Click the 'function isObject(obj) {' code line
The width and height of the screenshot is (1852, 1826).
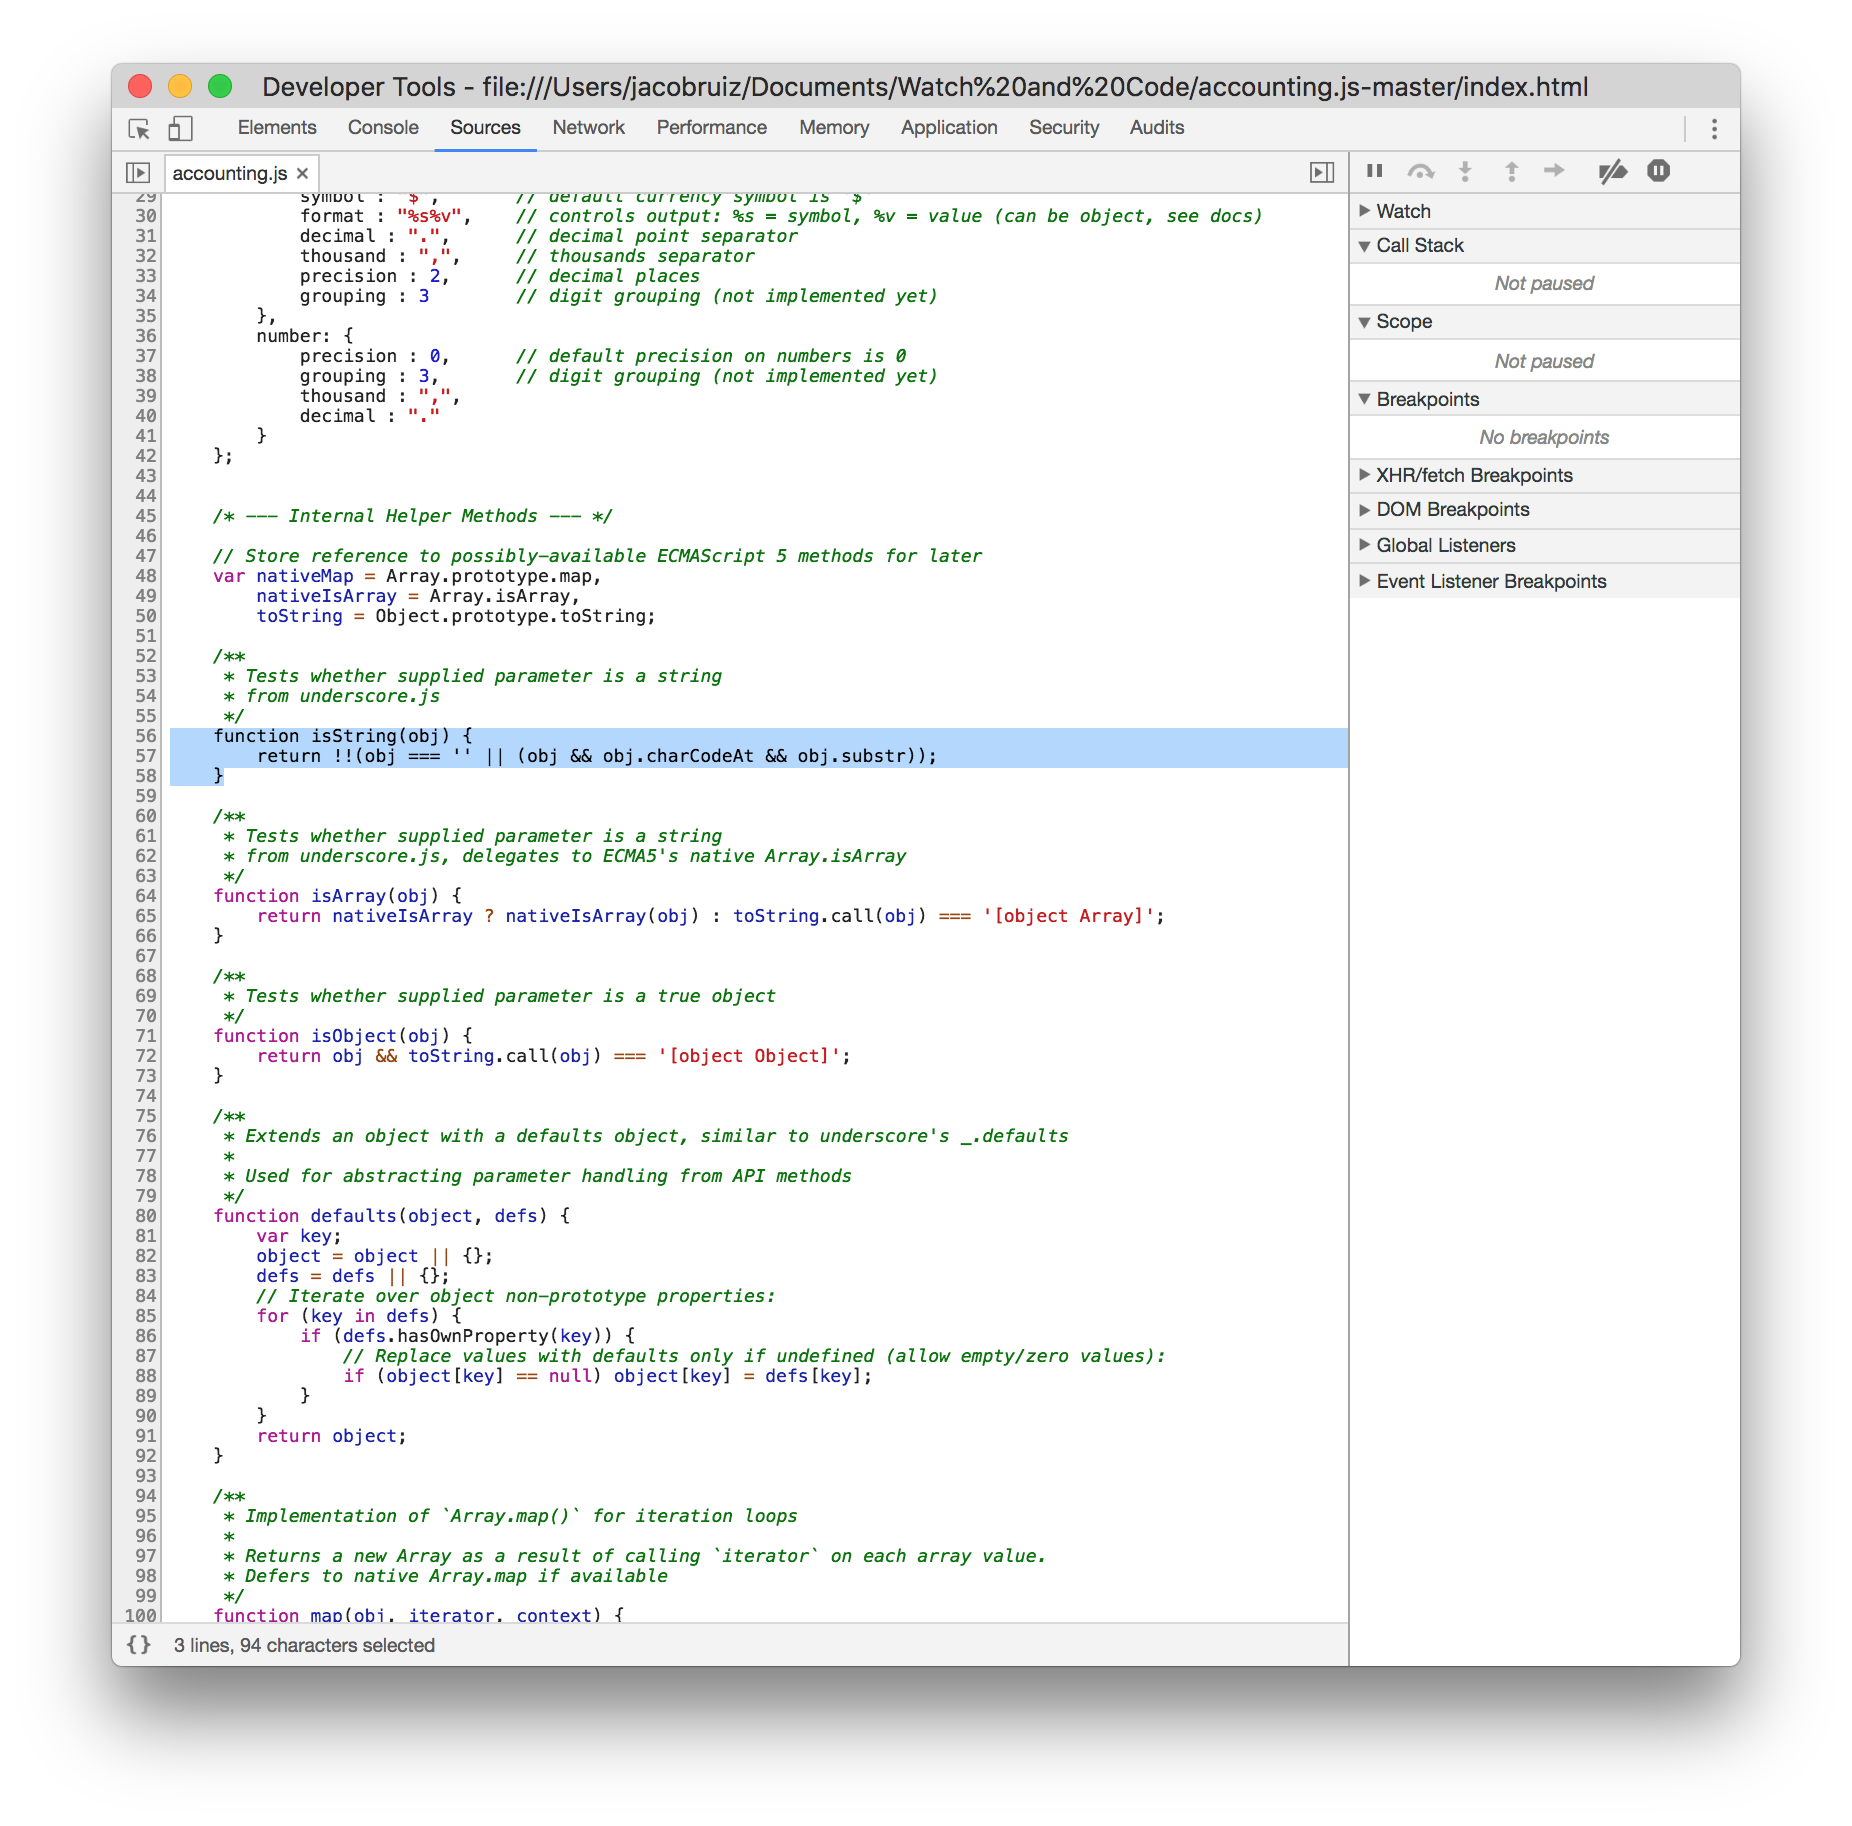point(343,1036)
